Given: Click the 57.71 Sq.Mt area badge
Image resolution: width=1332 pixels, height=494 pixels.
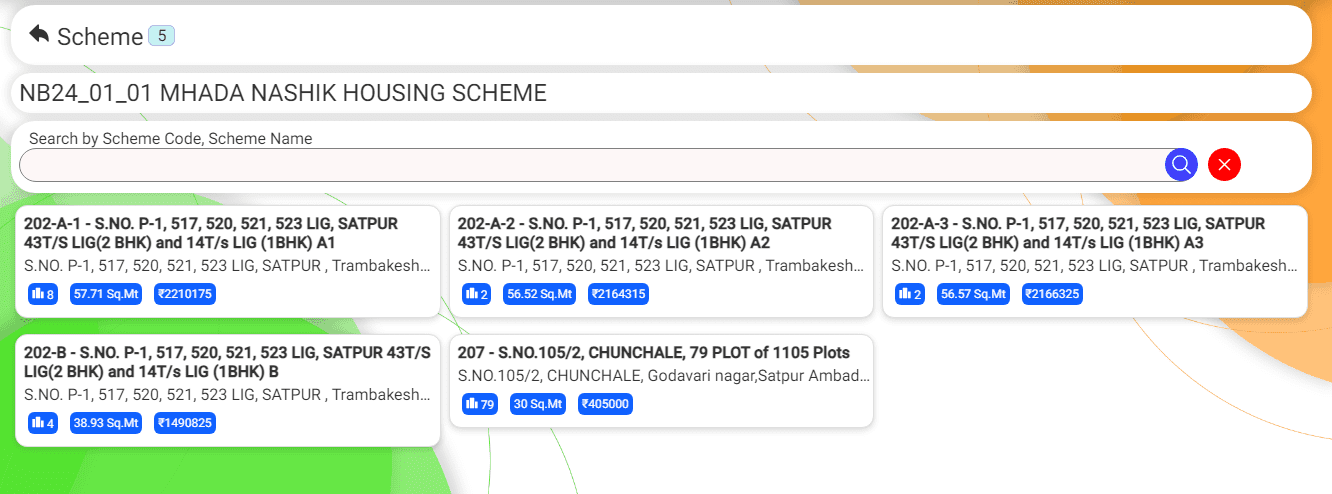Looking at the screenshot, I should point(106,294).
